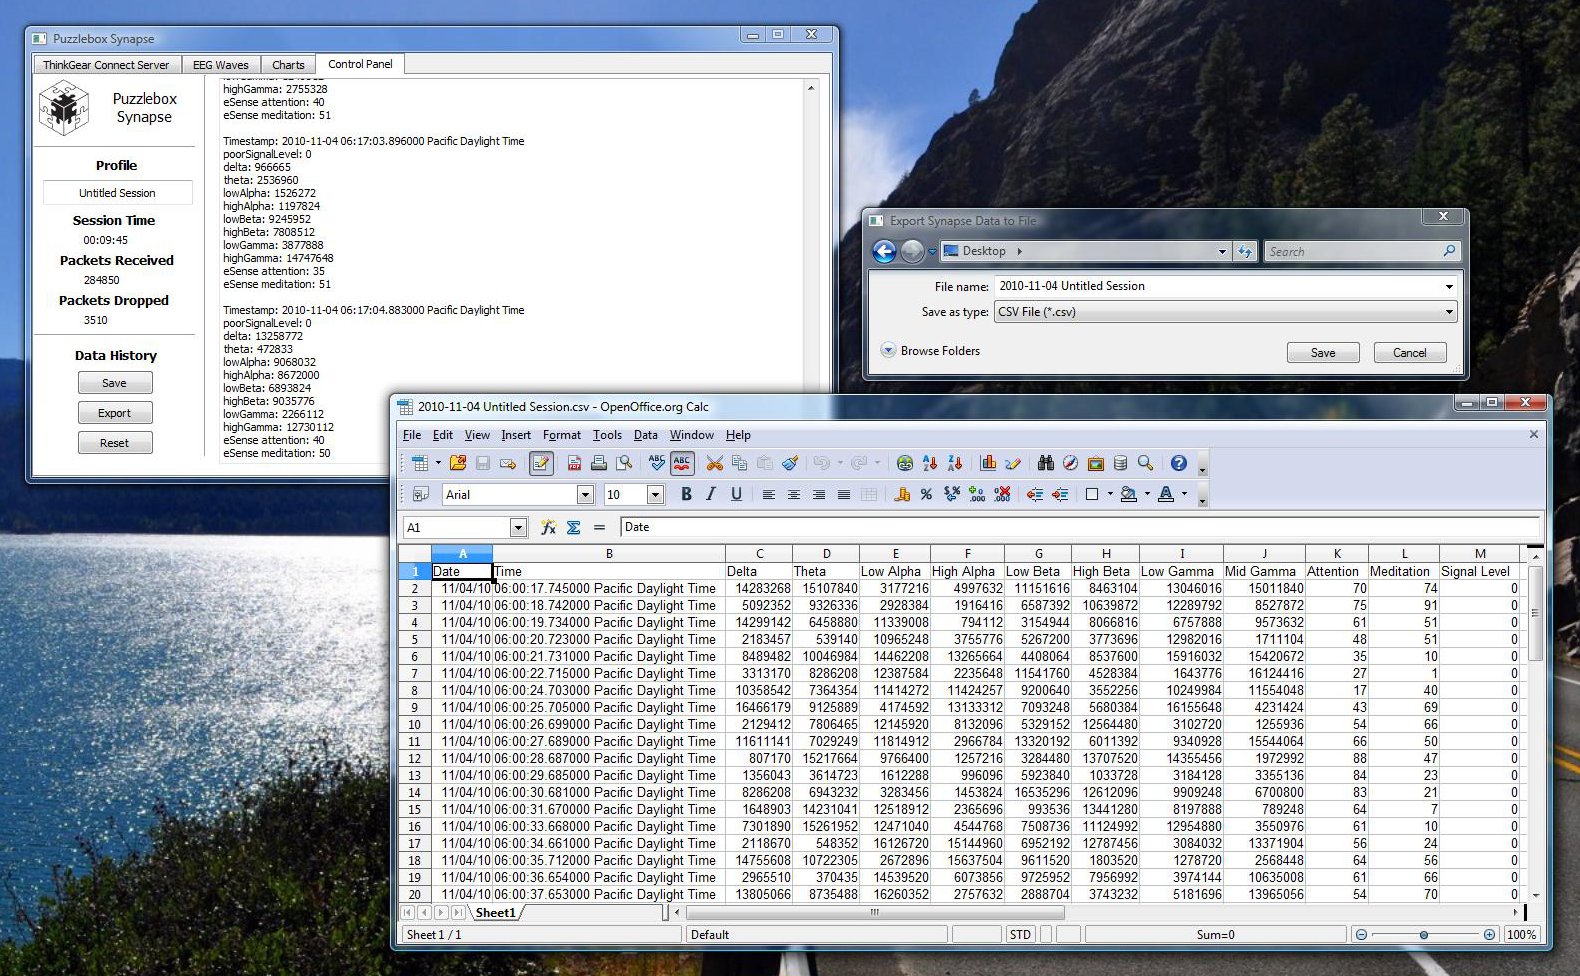Switch to ThinkGear Connect Server tab
Screen dimensions: 1580x976
(x=106, y=65)
